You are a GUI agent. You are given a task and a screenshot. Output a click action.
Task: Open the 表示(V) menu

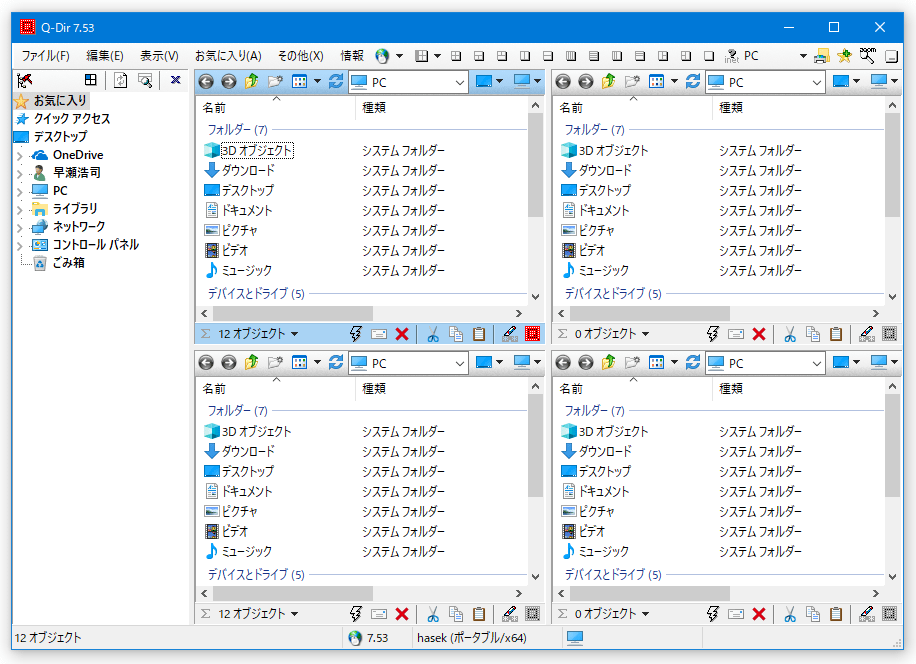159,56
